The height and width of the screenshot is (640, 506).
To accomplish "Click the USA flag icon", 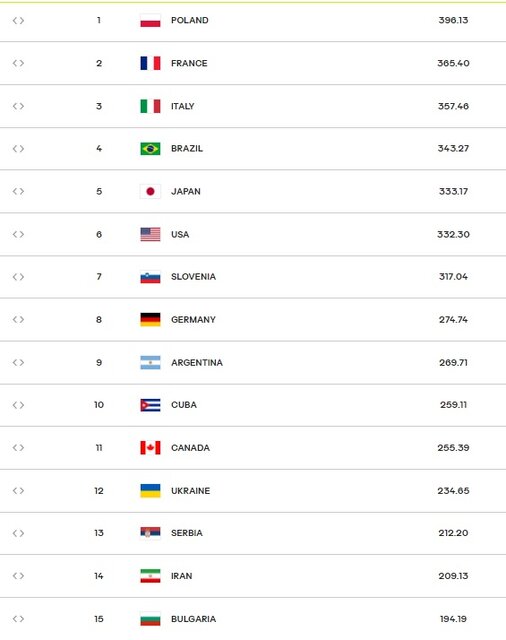I will [x=150, y=234].
